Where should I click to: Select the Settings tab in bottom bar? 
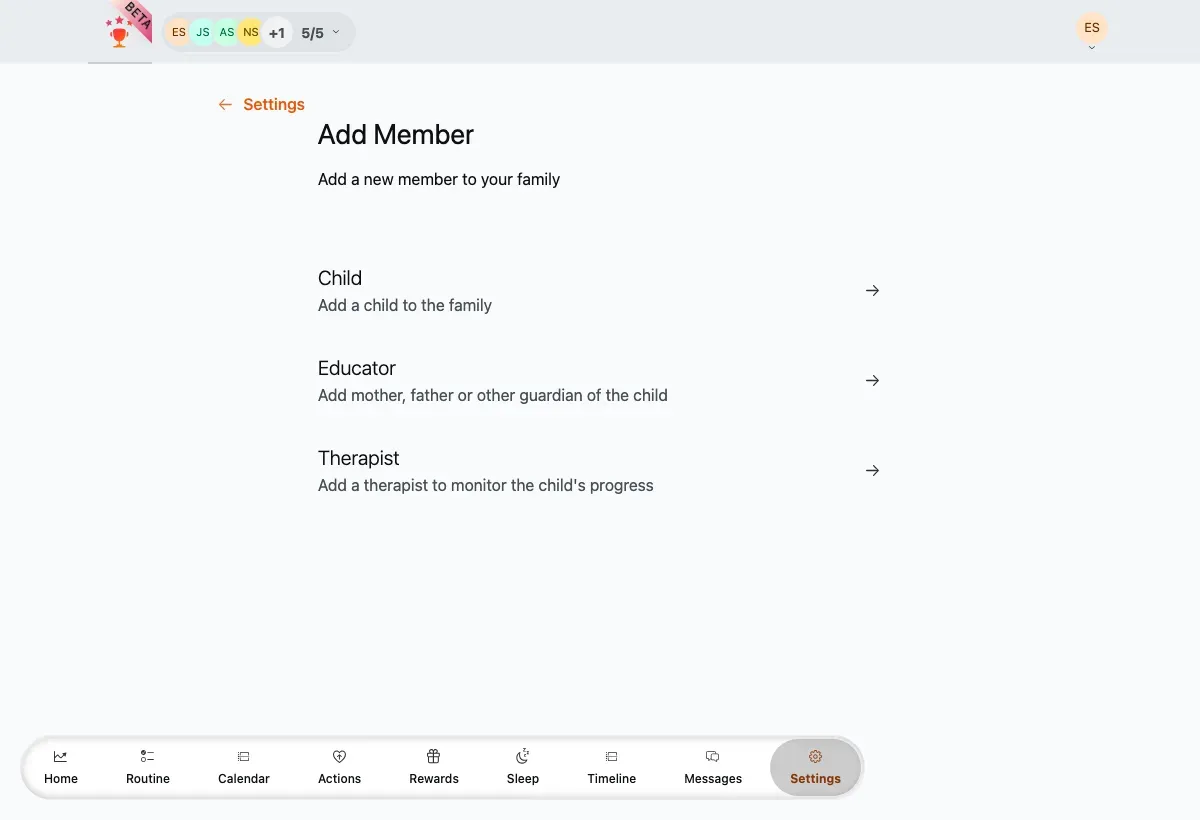(x=815, y=767)
